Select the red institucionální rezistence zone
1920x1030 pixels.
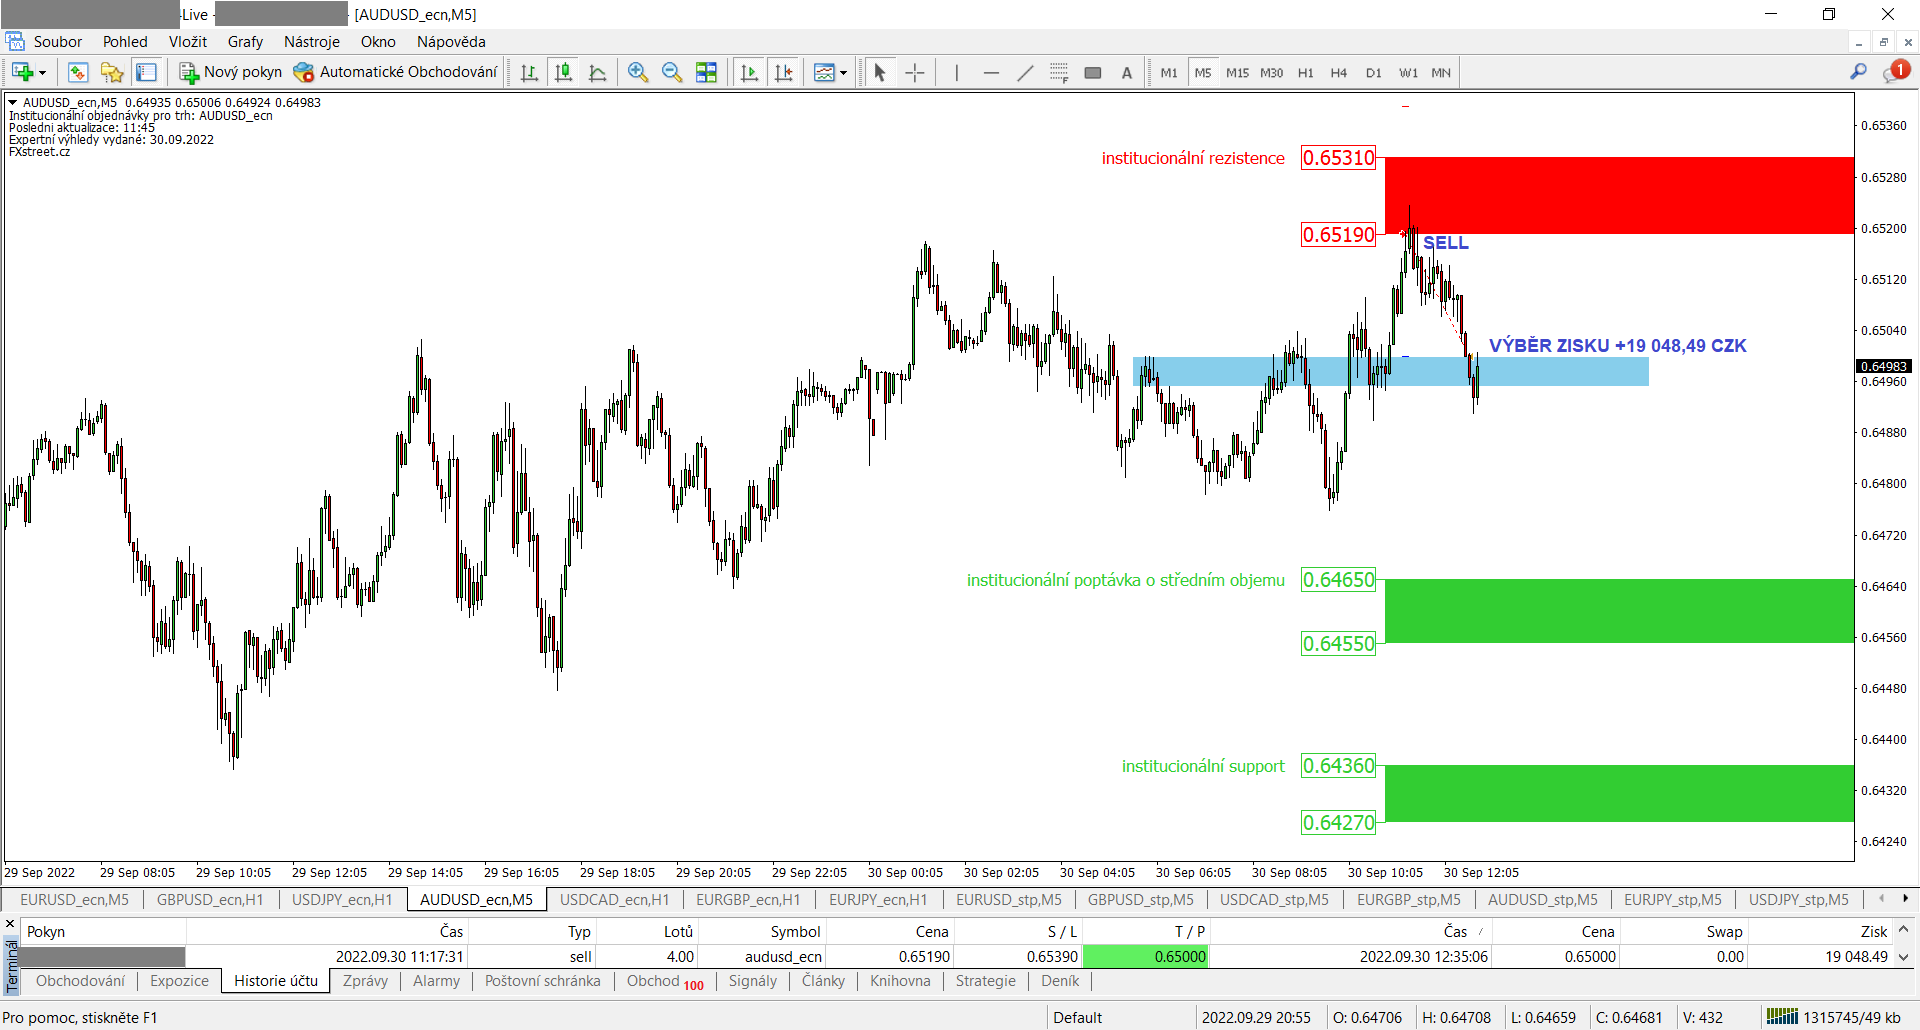tap(1619, 195)
